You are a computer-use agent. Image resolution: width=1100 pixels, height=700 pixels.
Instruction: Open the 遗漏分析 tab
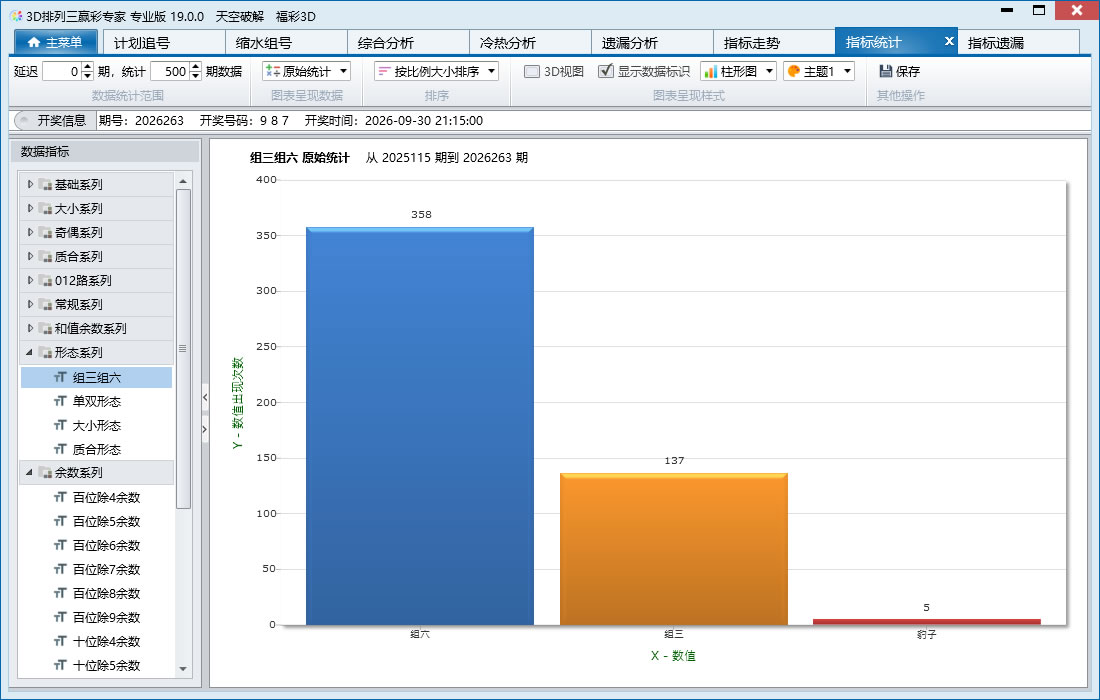(x=652, y=43)
